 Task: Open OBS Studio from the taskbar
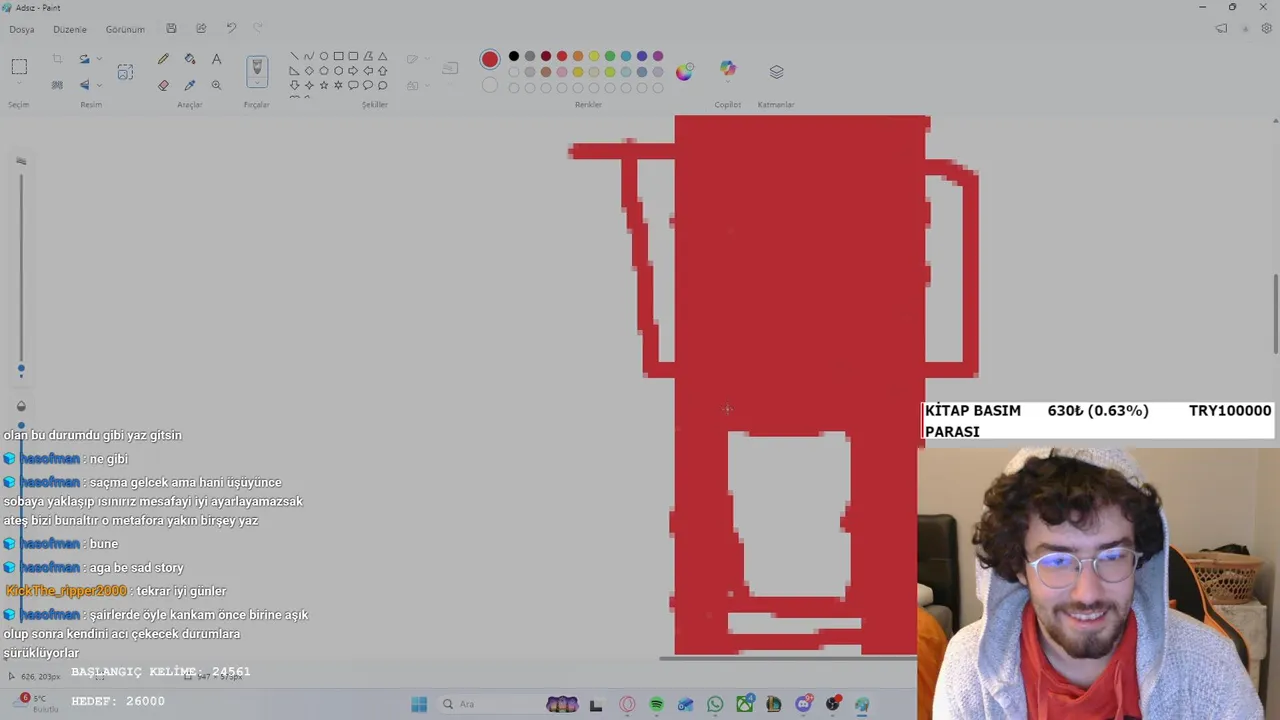pyautogui.click(x=833, y=704)
